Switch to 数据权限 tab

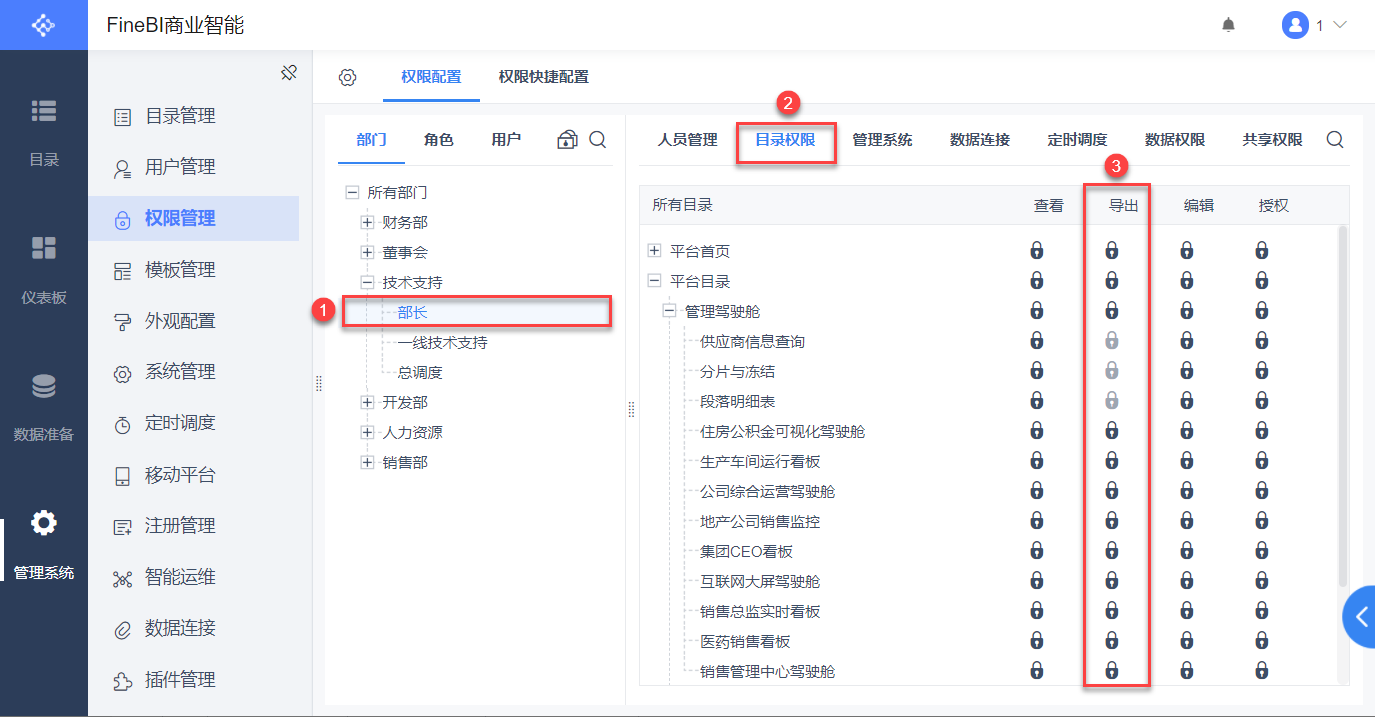pyautogui.click(x=1175, y=140)
